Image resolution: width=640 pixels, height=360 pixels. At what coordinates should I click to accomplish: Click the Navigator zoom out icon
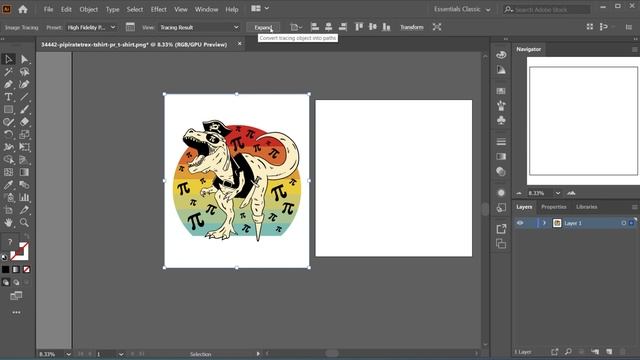click(x=519, y=193)
